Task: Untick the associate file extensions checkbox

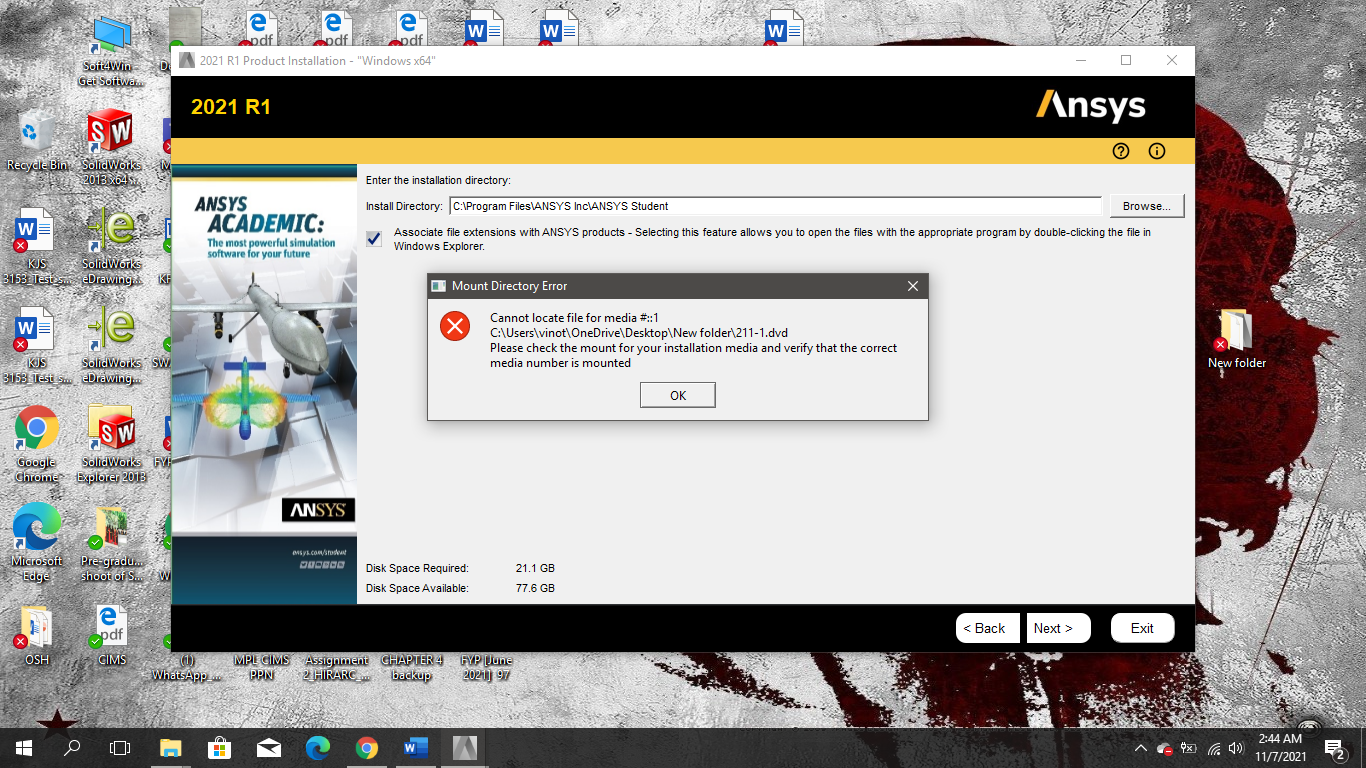Action: click(x=374, y=239)
